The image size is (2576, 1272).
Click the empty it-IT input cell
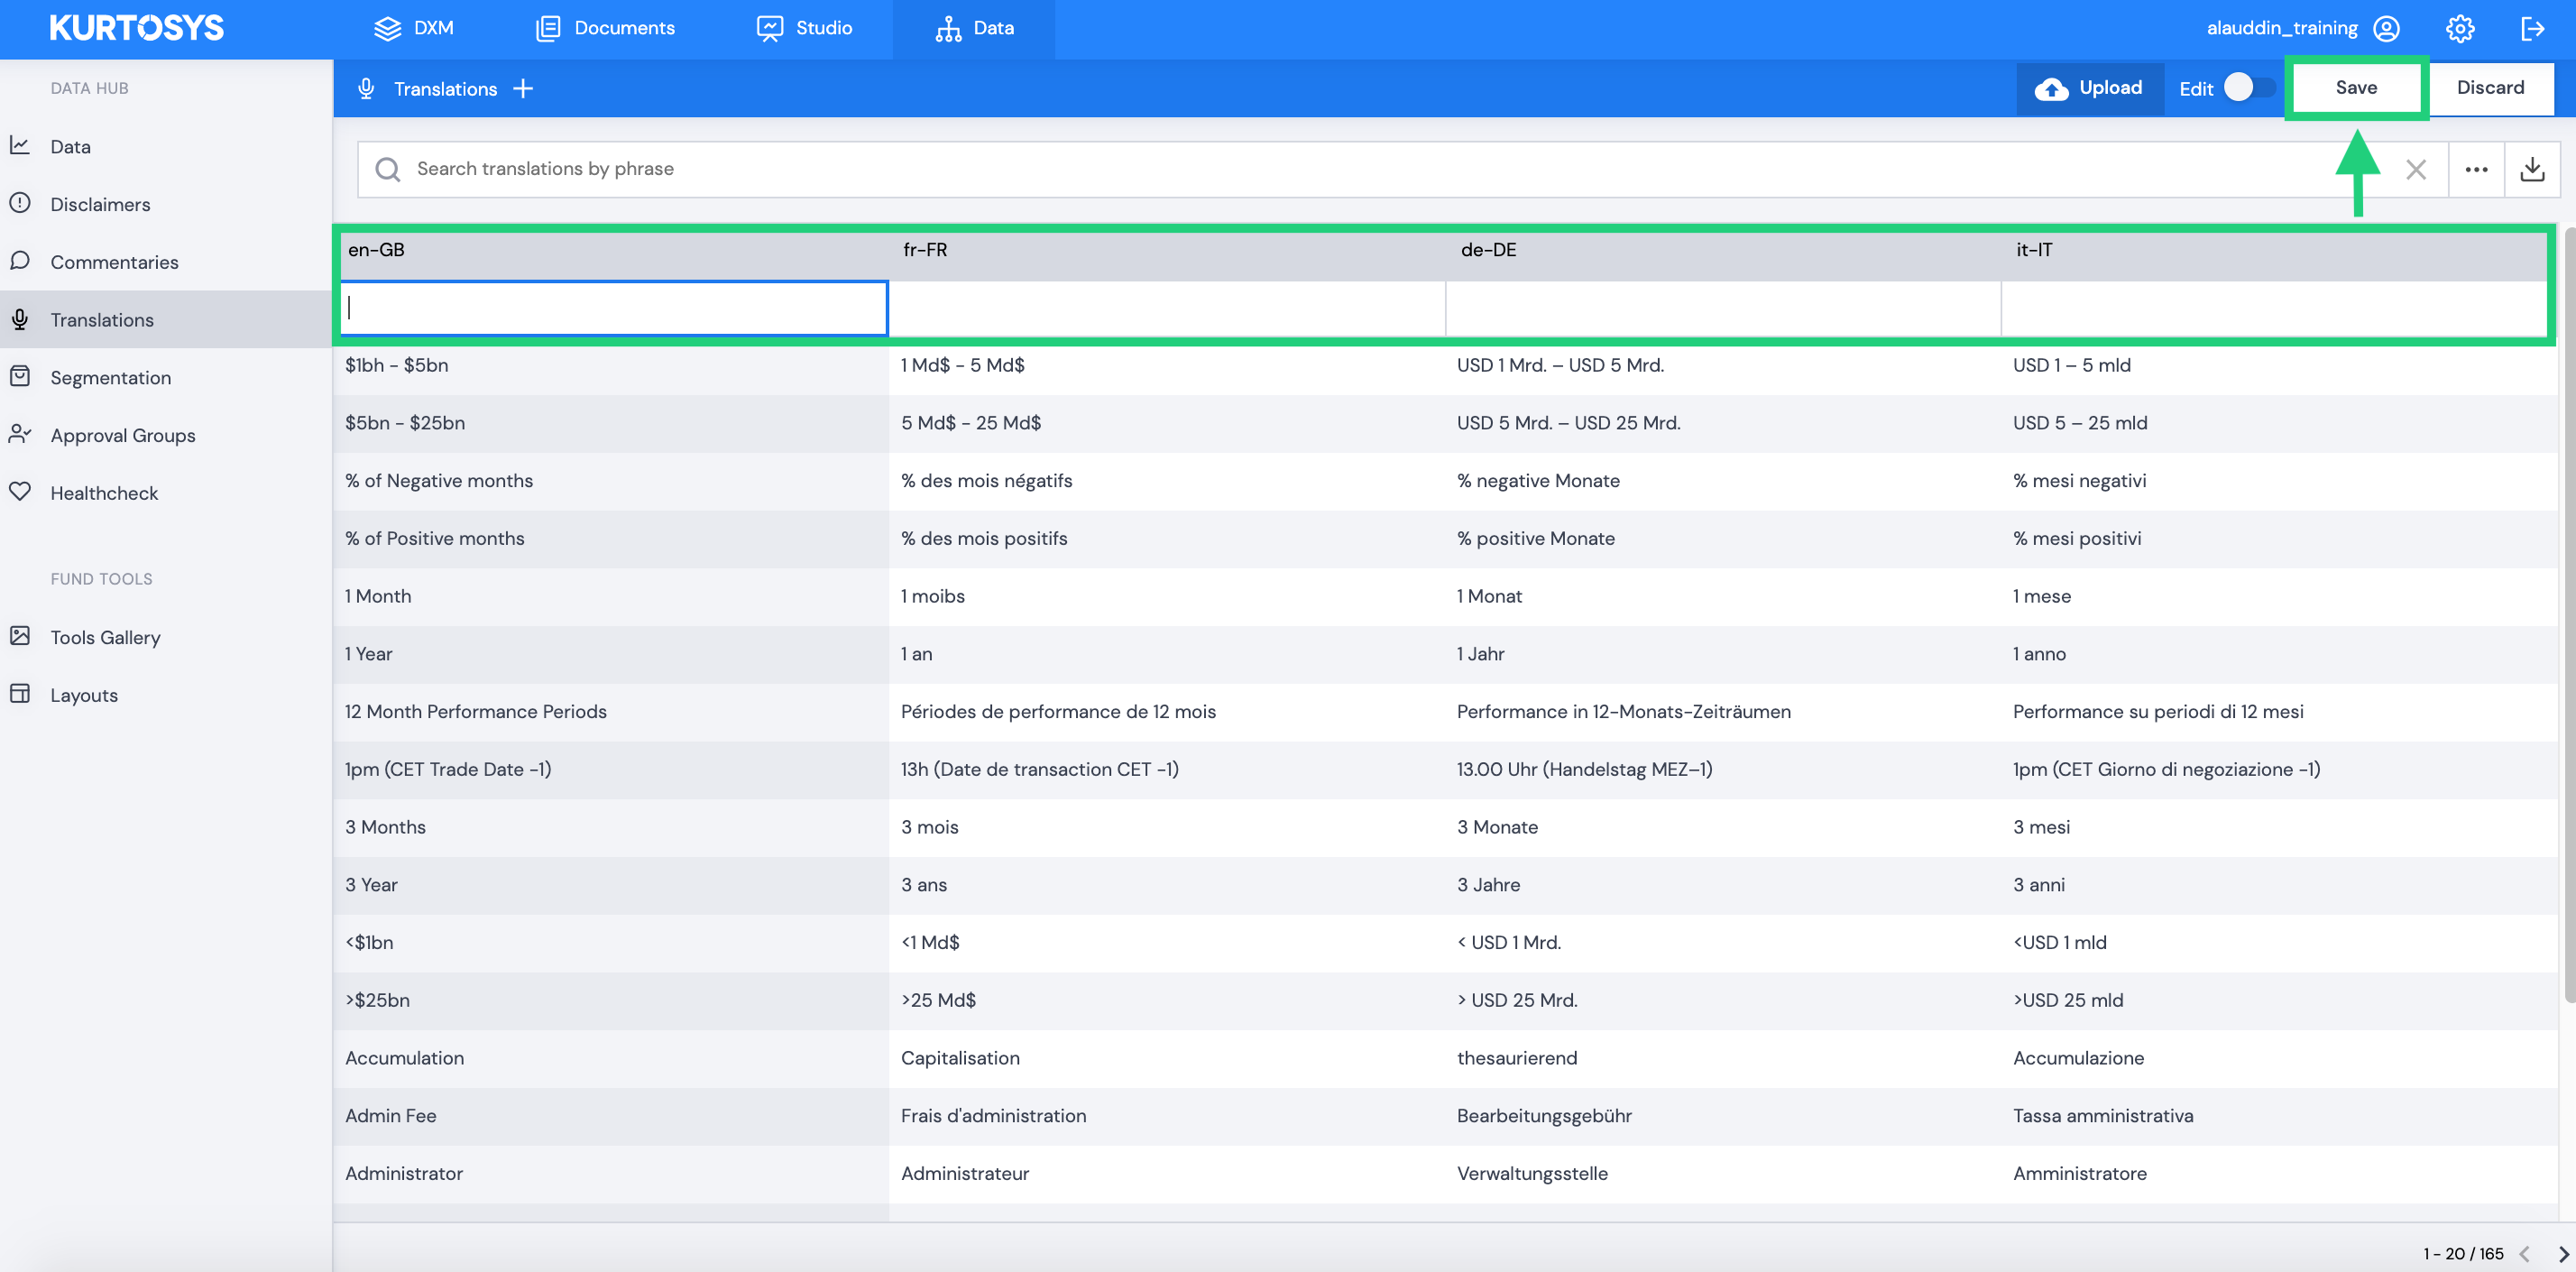[x=2274, y=308]
